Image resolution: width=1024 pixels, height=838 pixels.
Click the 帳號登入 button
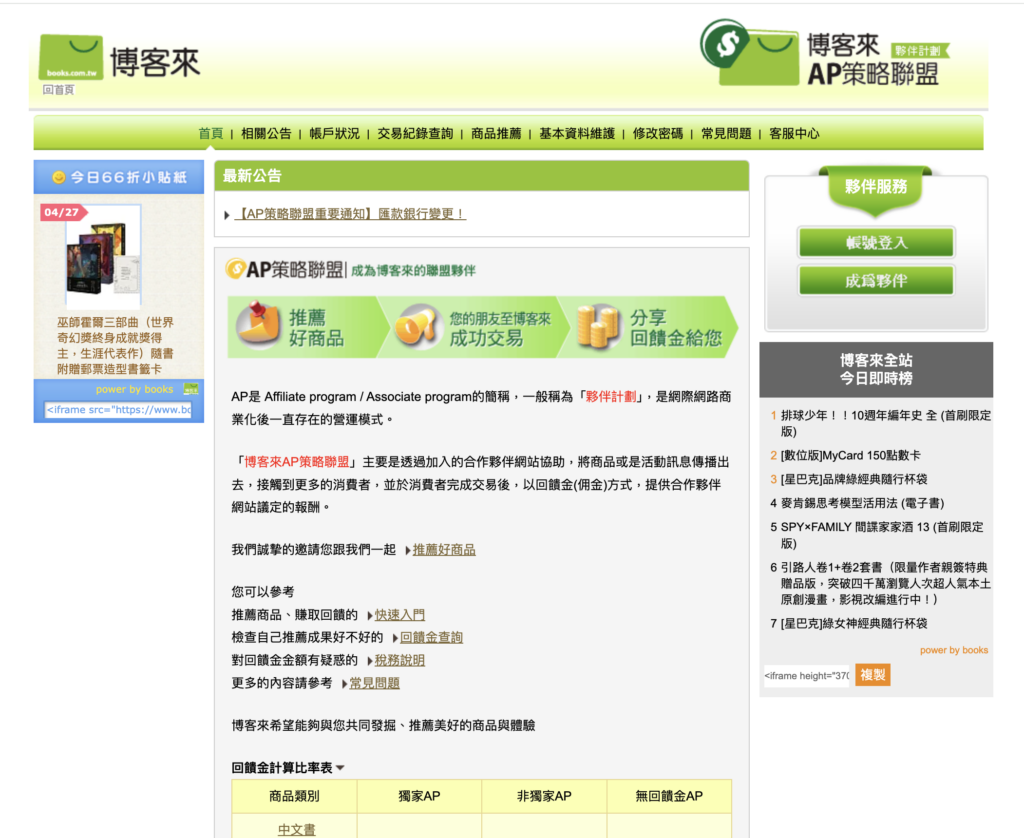(x=876, y=242)
